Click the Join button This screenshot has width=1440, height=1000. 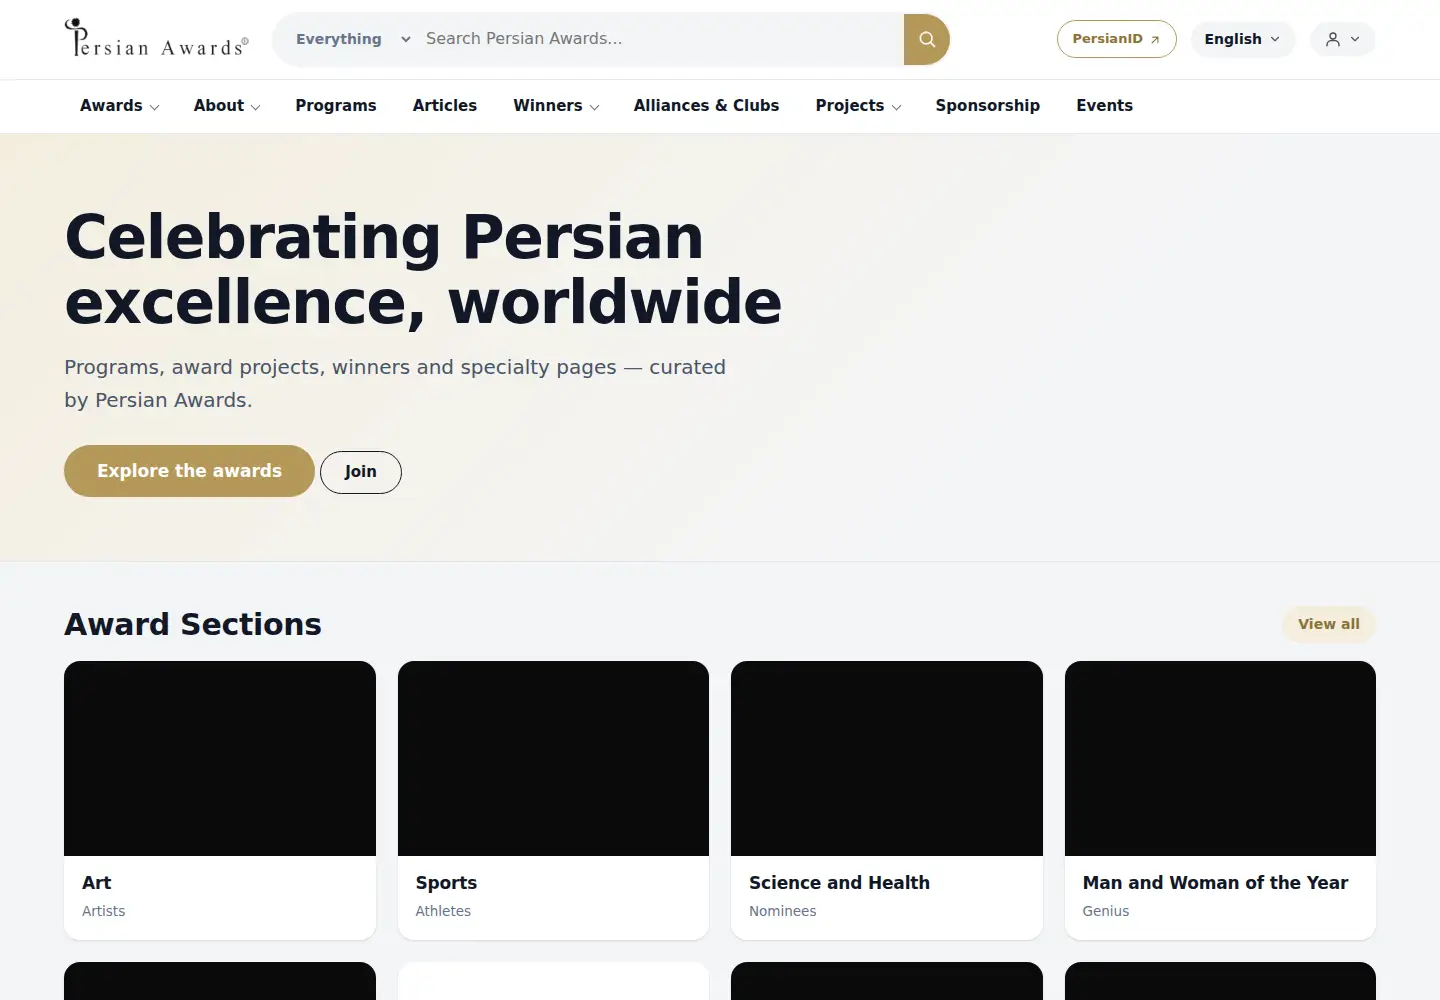point(361,472)
